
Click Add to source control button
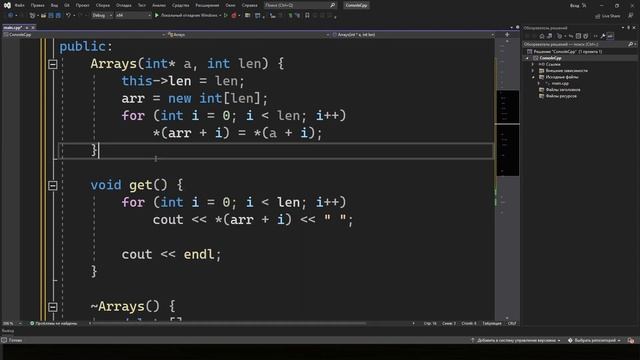point(516,340)
